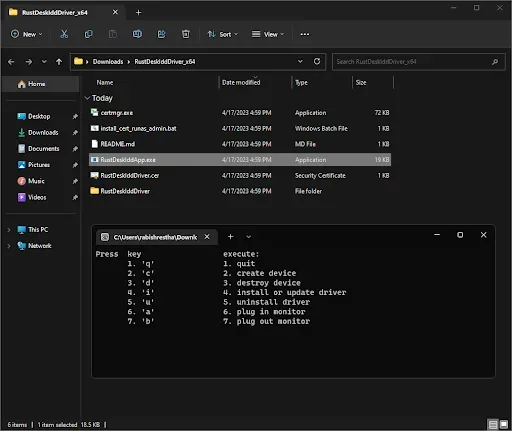Click the RustDeskIddDriver folder icon

[95, 191]
